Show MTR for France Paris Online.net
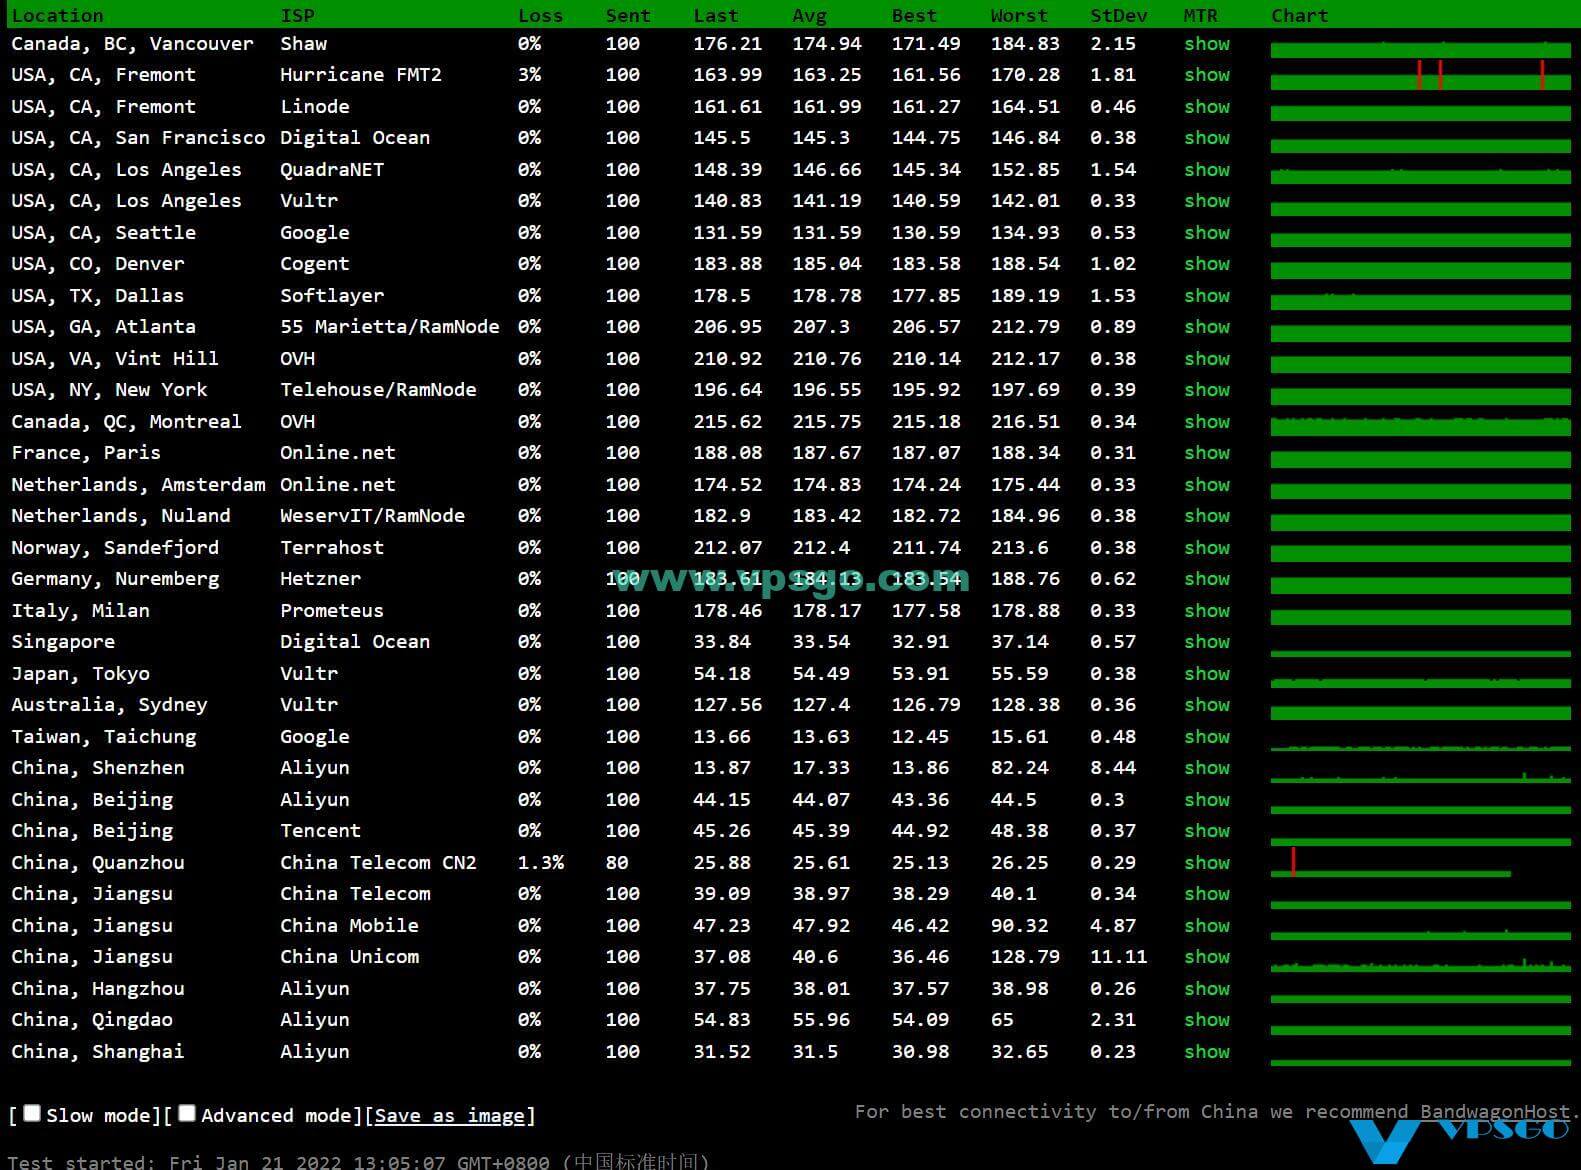1581x1170 pixels. pyautogui.click(x=1207, y=453)
